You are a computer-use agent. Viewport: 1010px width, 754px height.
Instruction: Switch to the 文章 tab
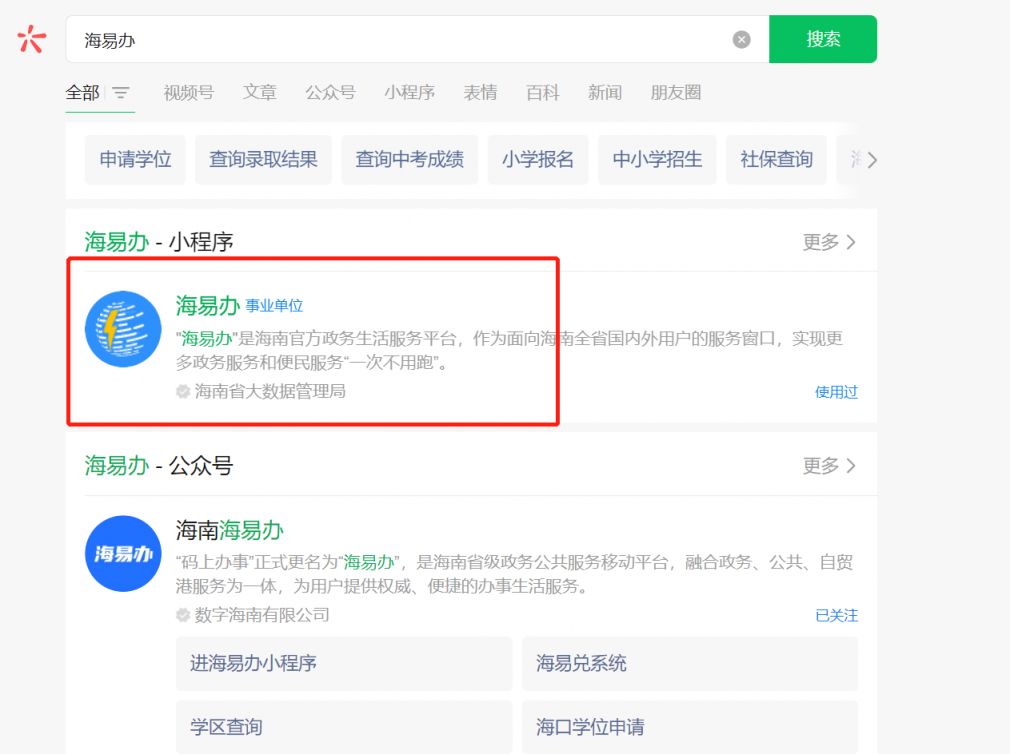[x=260, y=93]
